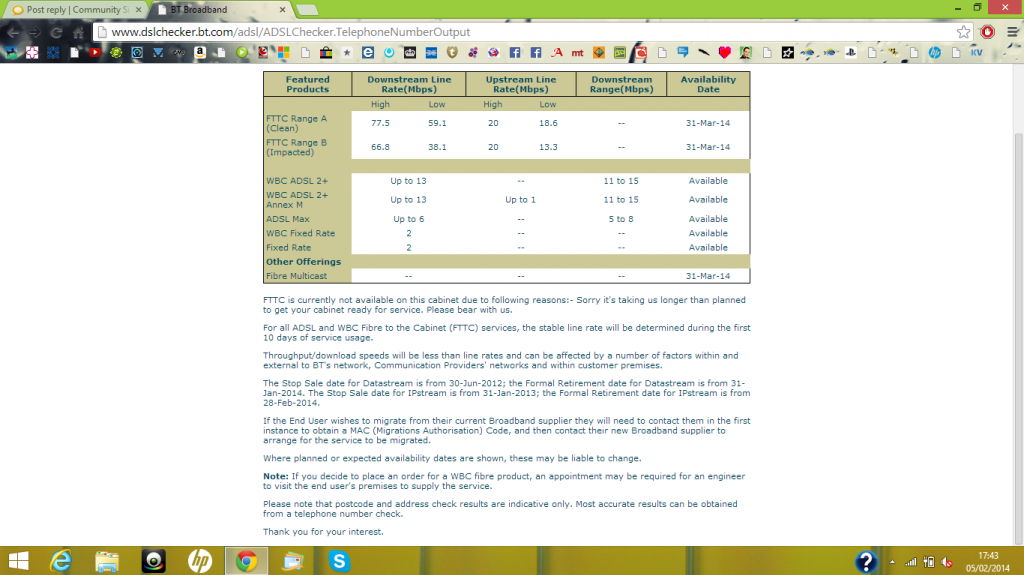Viewport: 1024px width, 575px height.
Task: Open the shopping bag store bookmark
Action: pyautogui.click(x=326, y=52)
